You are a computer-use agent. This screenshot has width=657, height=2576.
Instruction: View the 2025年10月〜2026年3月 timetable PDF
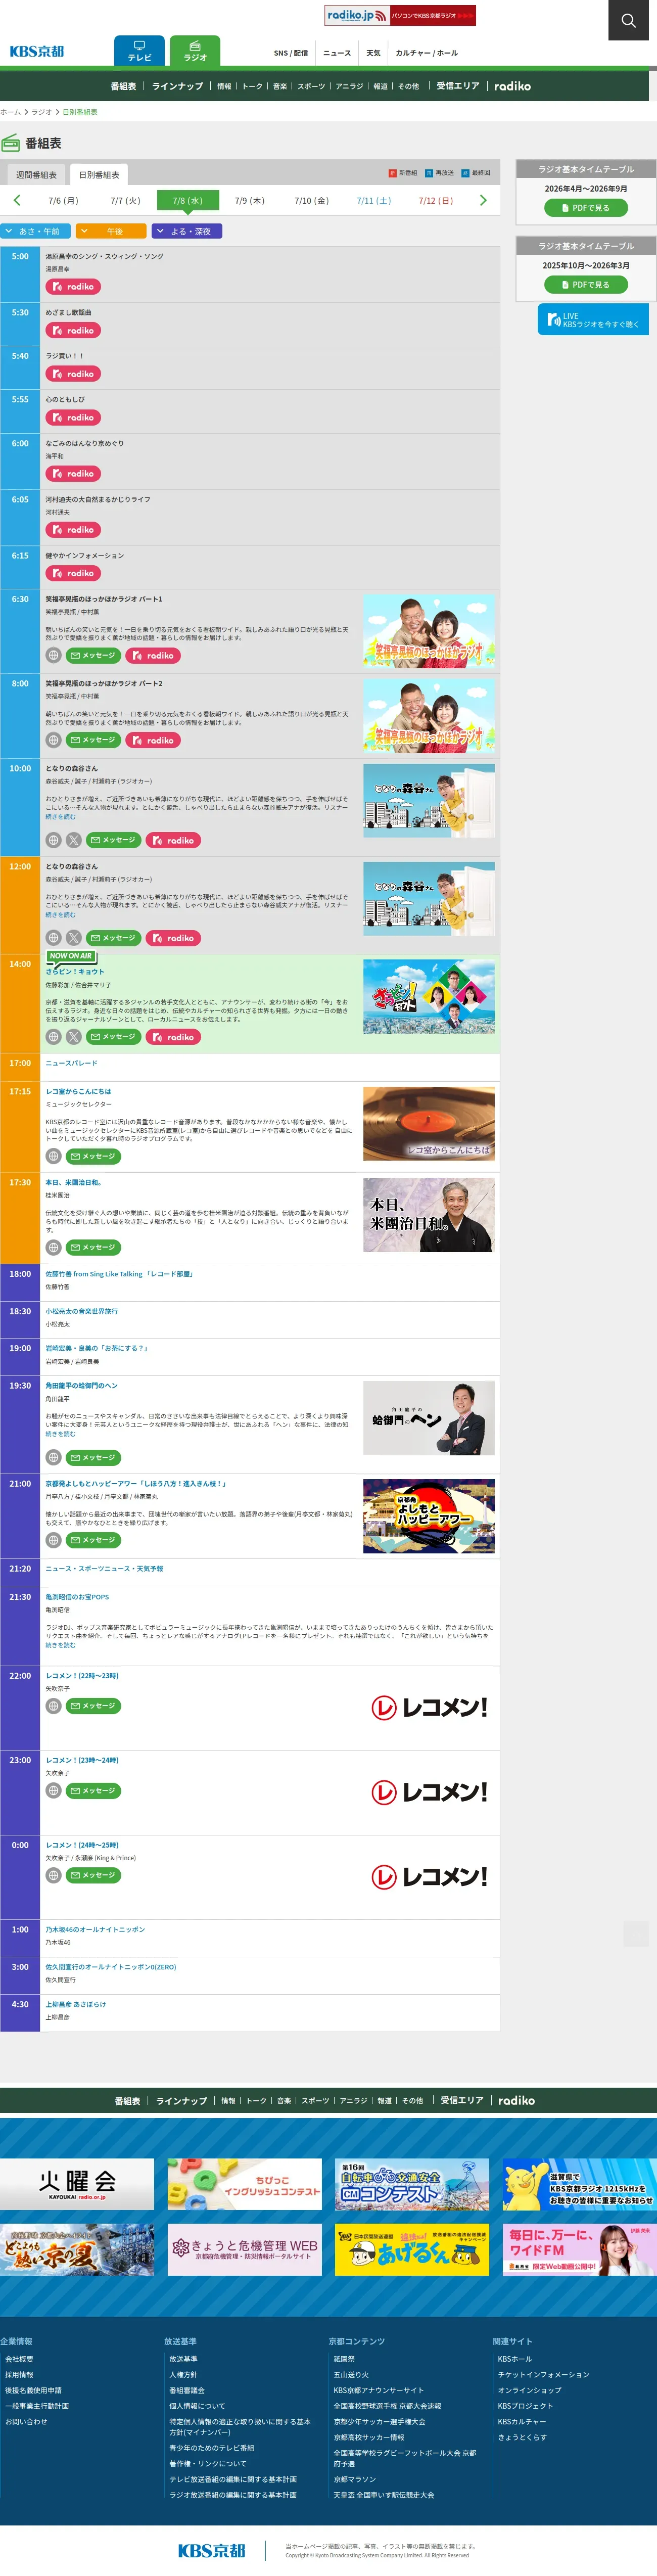pos(586,285)
